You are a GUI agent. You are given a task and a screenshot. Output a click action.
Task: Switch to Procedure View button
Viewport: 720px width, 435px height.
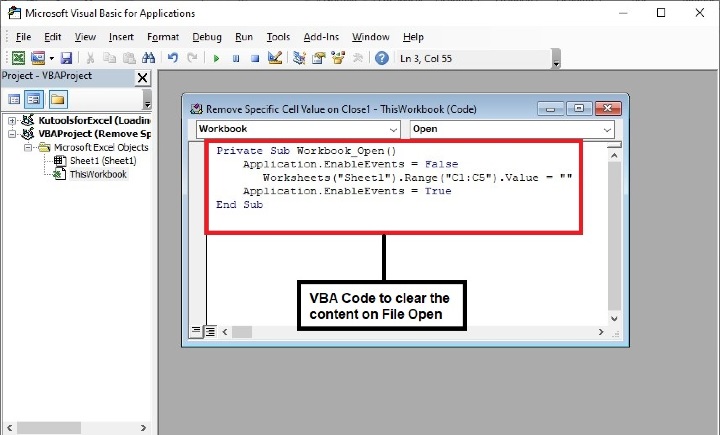click(x=196, y=331)
